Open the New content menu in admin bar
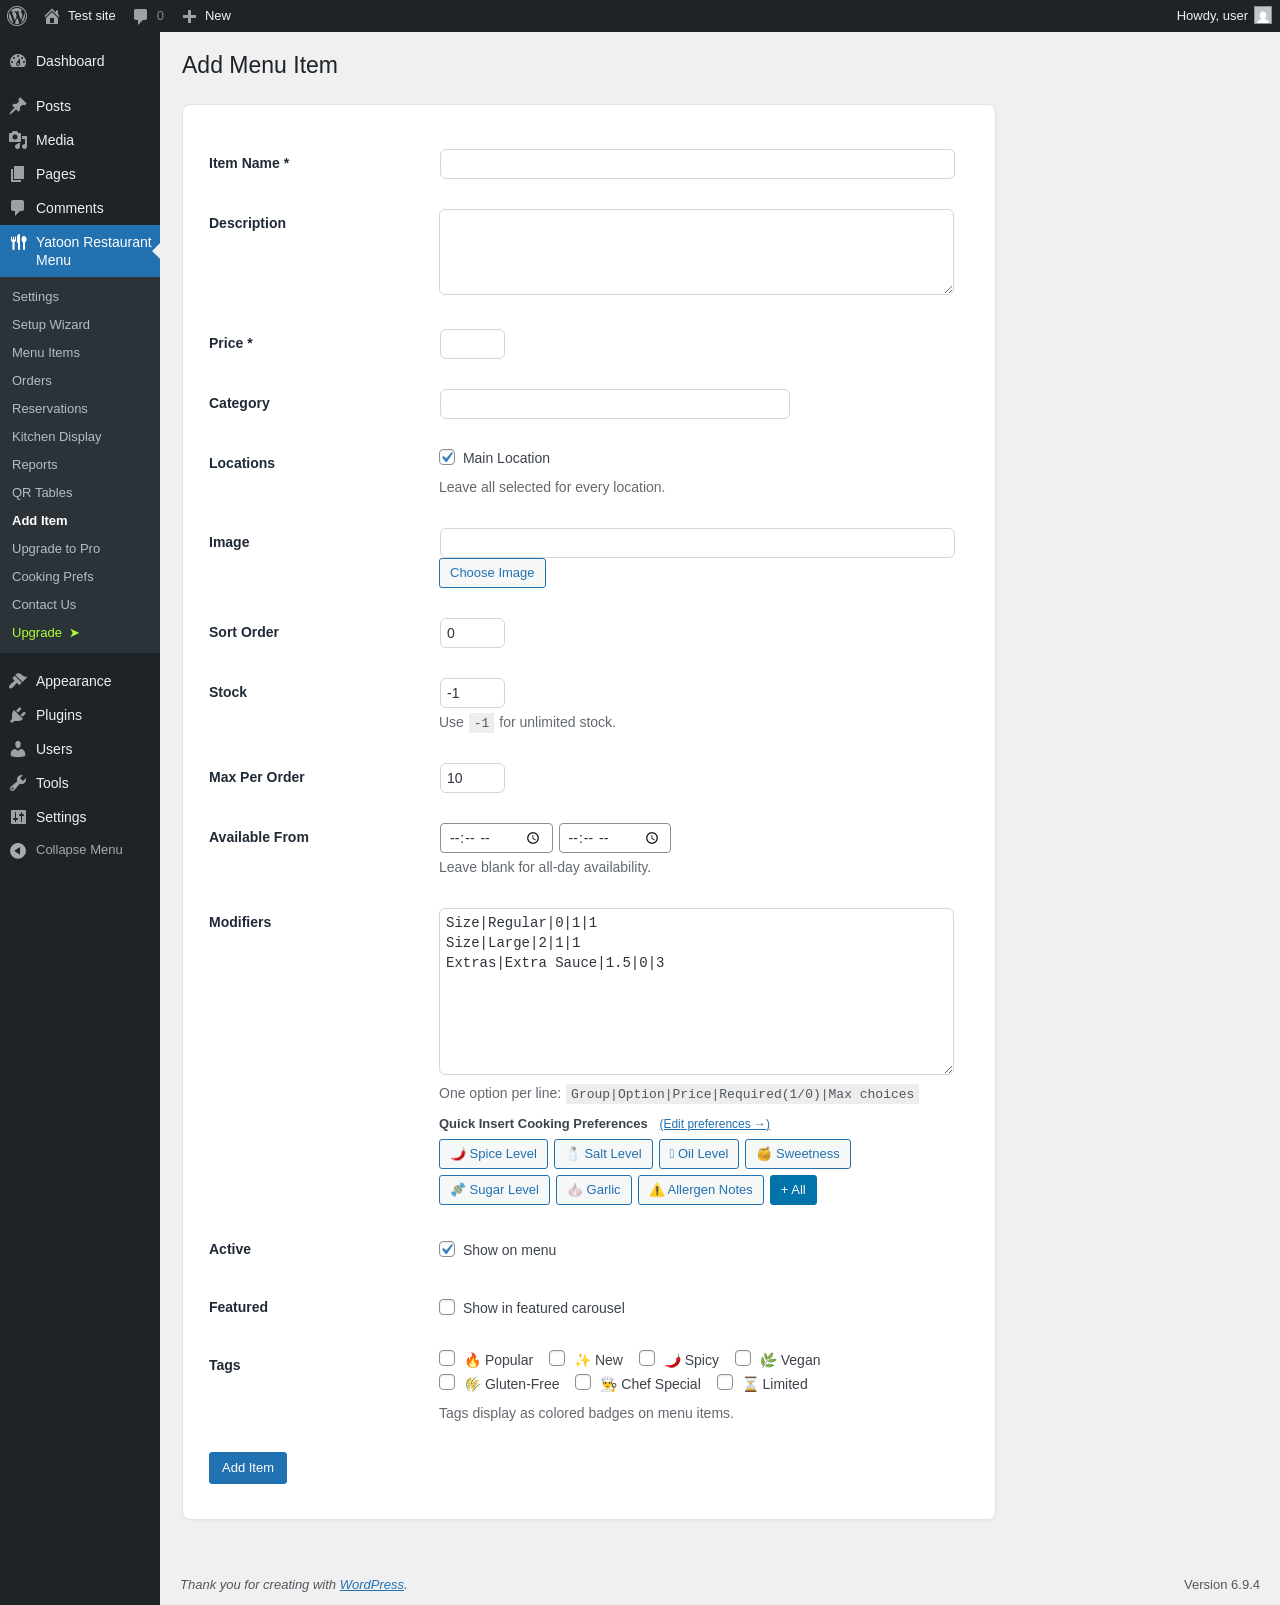Image resolution: width=1280 pixels, height=1605 pixels. tap(207, 16)
